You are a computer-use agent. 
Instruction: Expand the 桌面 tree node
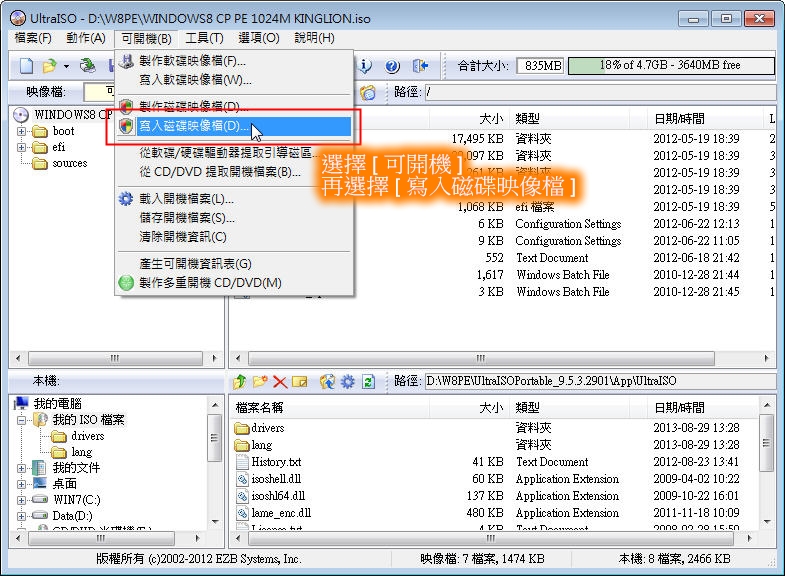(21, 484)
